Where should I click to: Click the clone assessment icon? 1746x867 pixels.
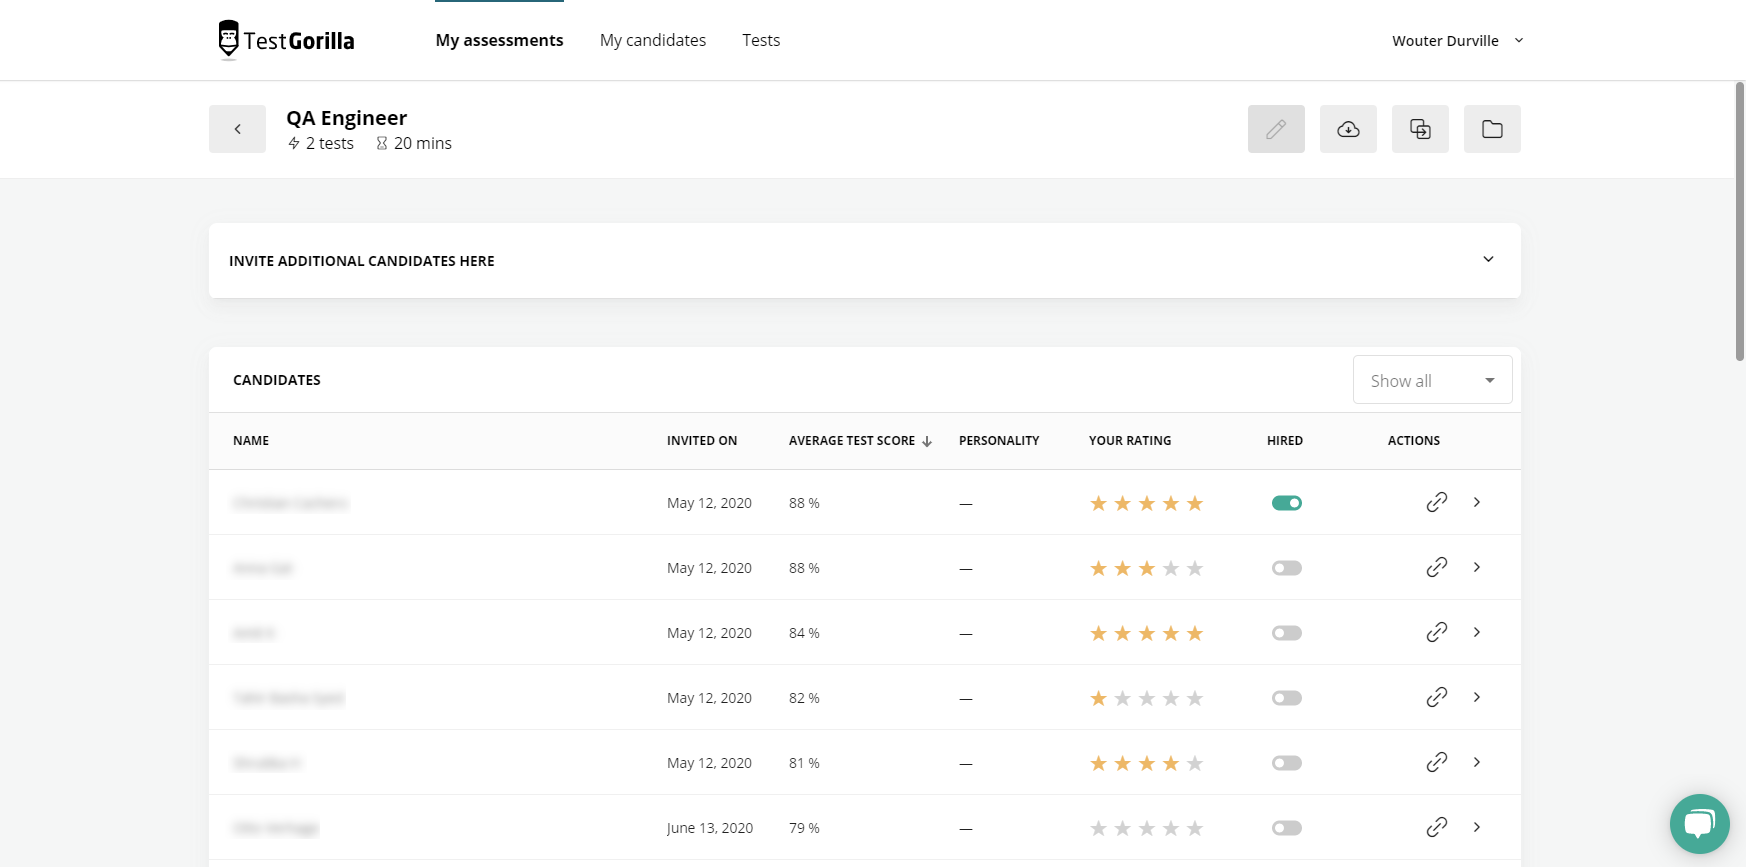(1420, 129)
